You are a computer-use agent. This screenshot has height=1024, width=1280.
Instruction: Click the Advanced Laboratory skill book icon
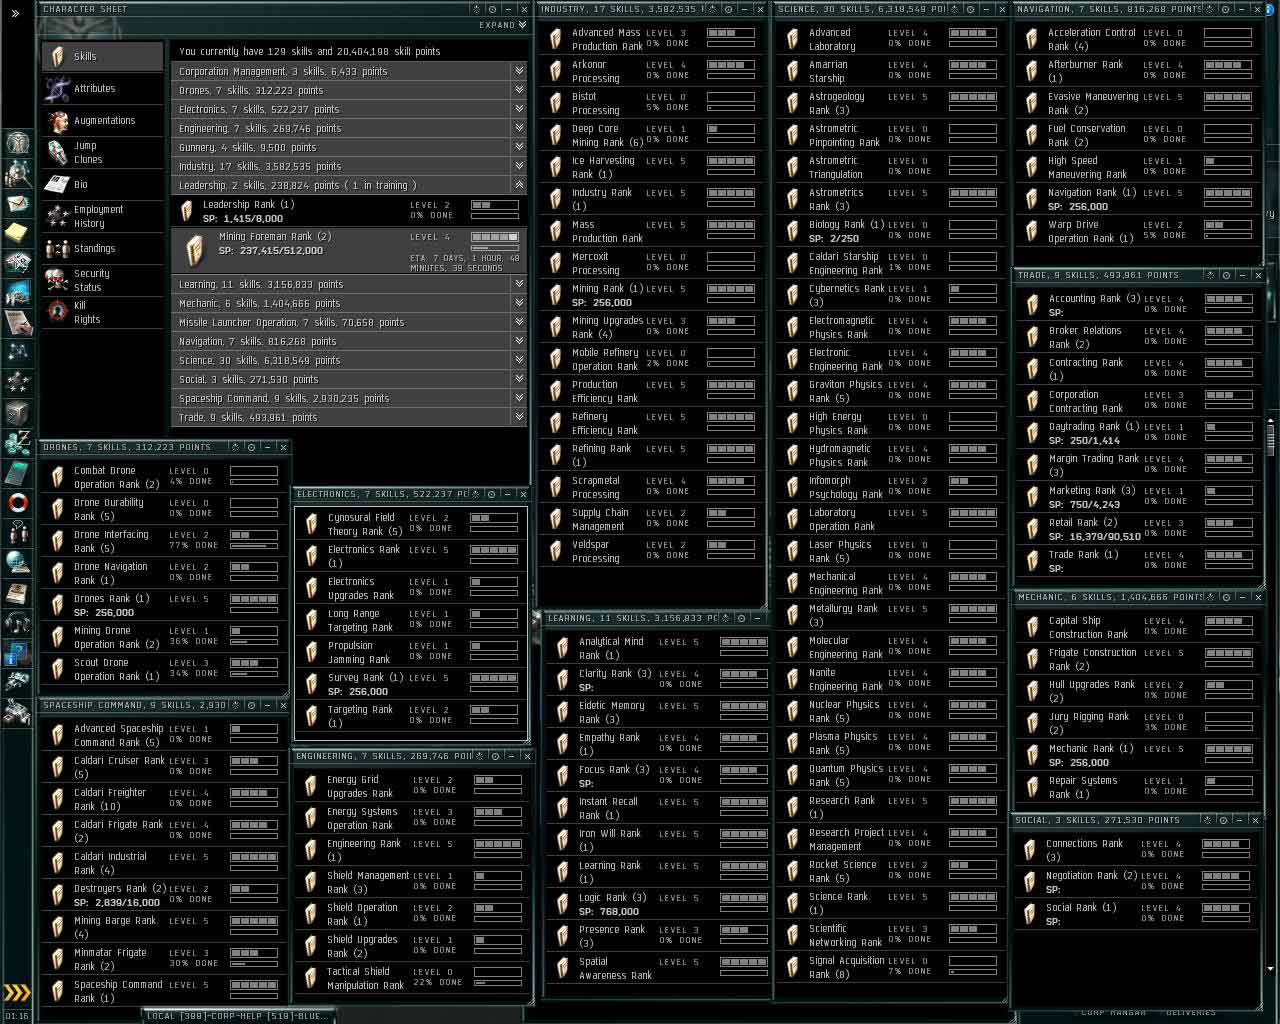pyautogui.click(x=793, y=39)
